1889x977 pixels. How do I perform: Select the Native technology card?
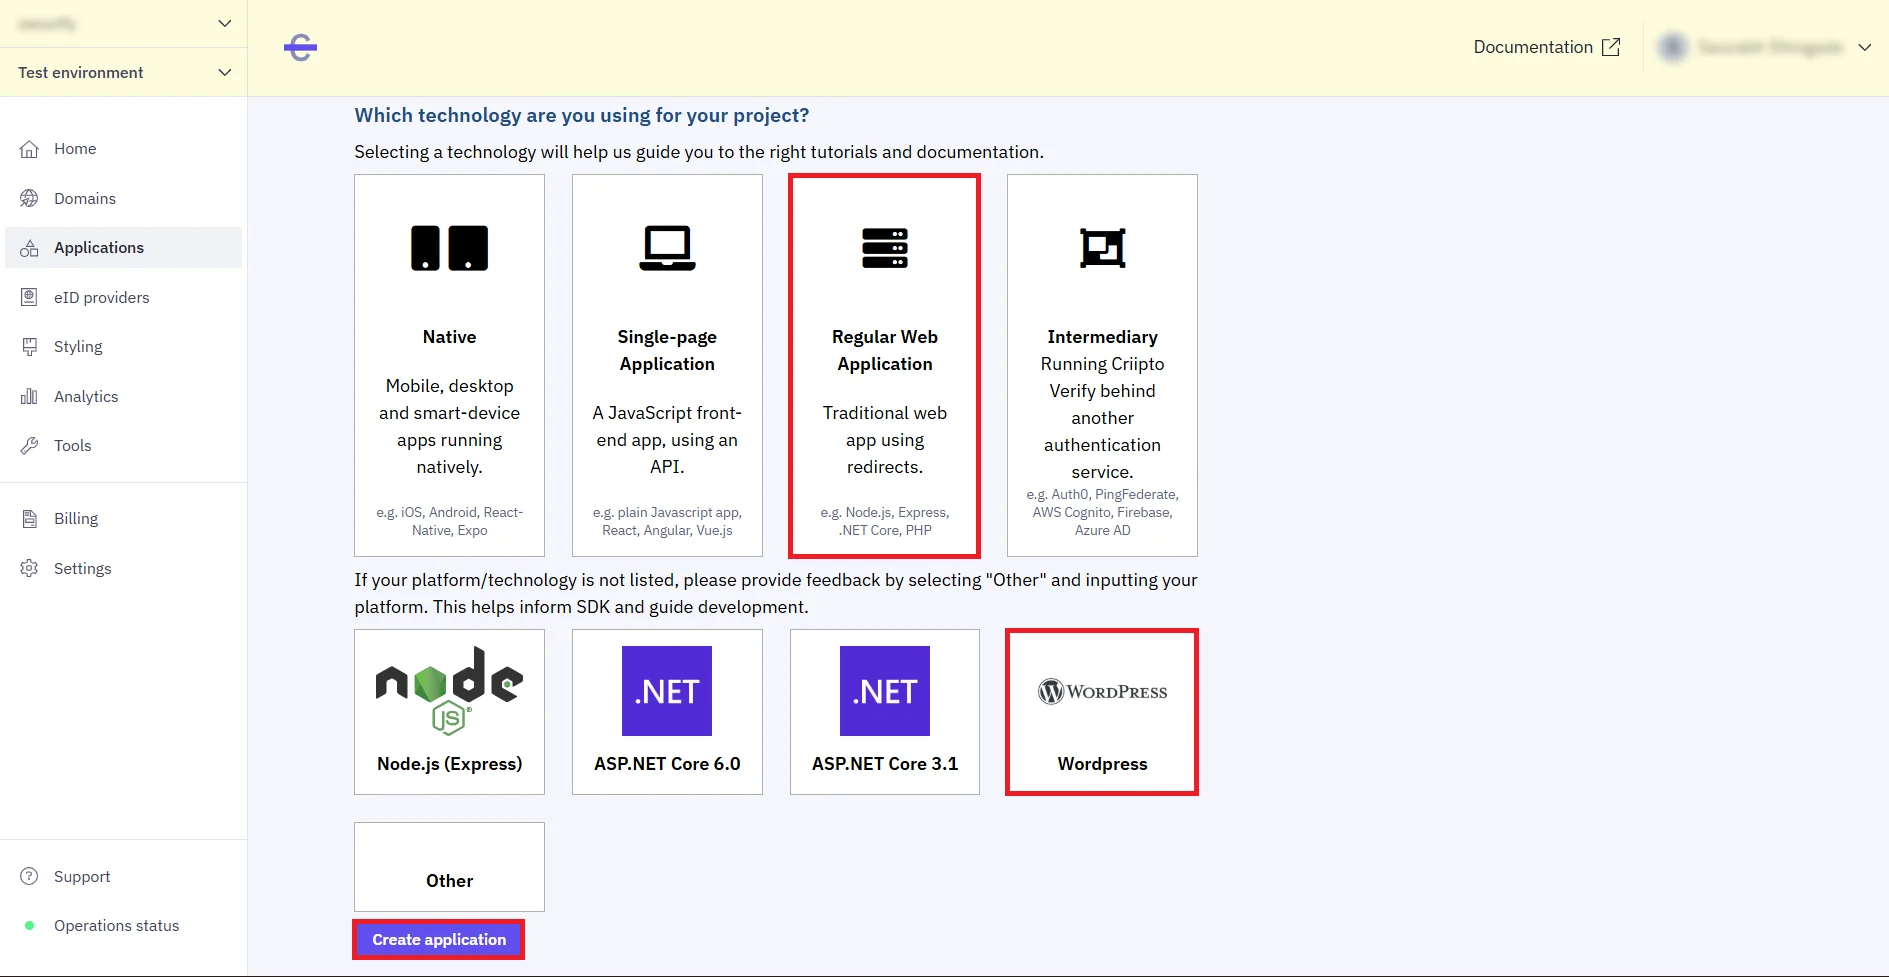(449, 365)
